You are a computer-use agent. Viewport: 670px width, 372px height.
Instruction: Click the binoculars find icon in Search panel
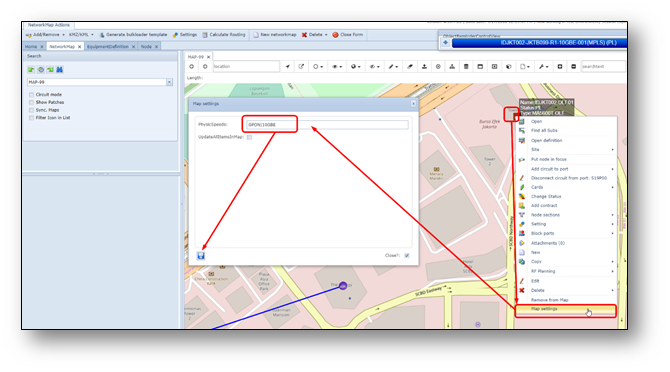coord(60,70)
